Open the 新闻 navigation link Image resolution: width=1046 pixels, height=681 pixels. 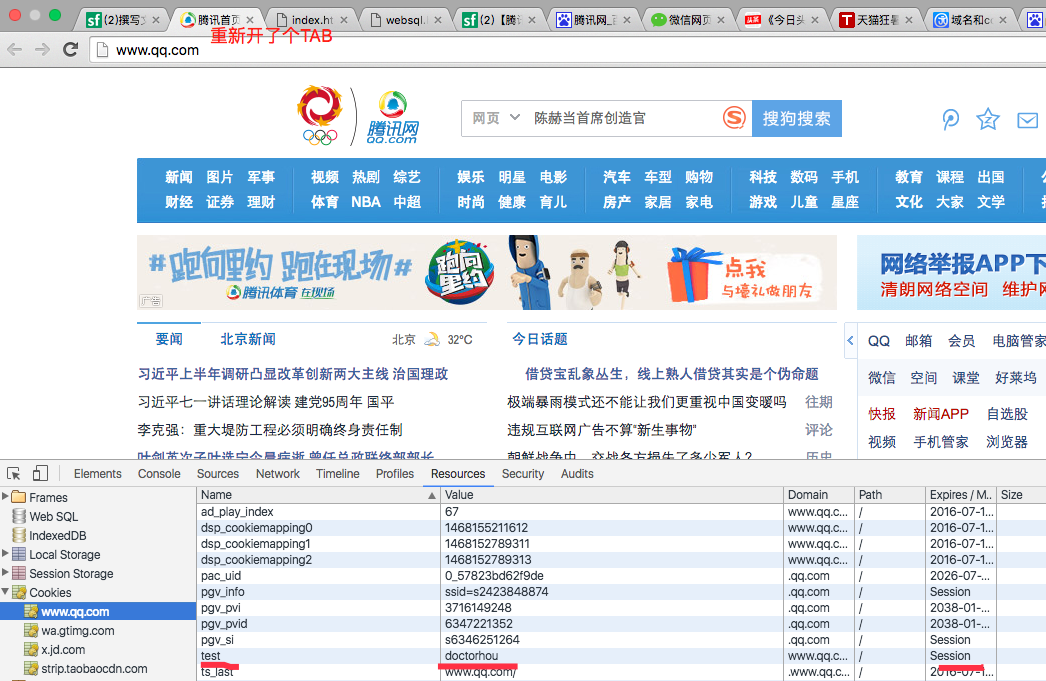click(179, 177)
